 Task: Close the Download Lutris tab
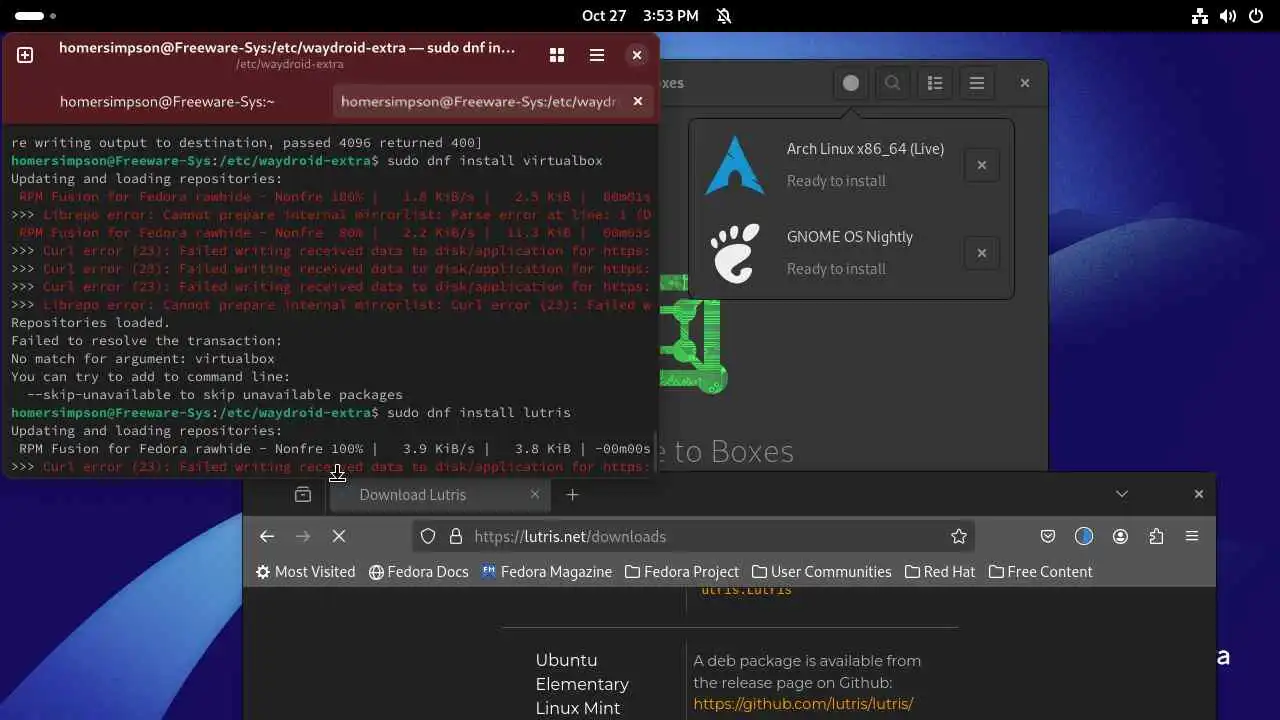(x=535, y=494)
